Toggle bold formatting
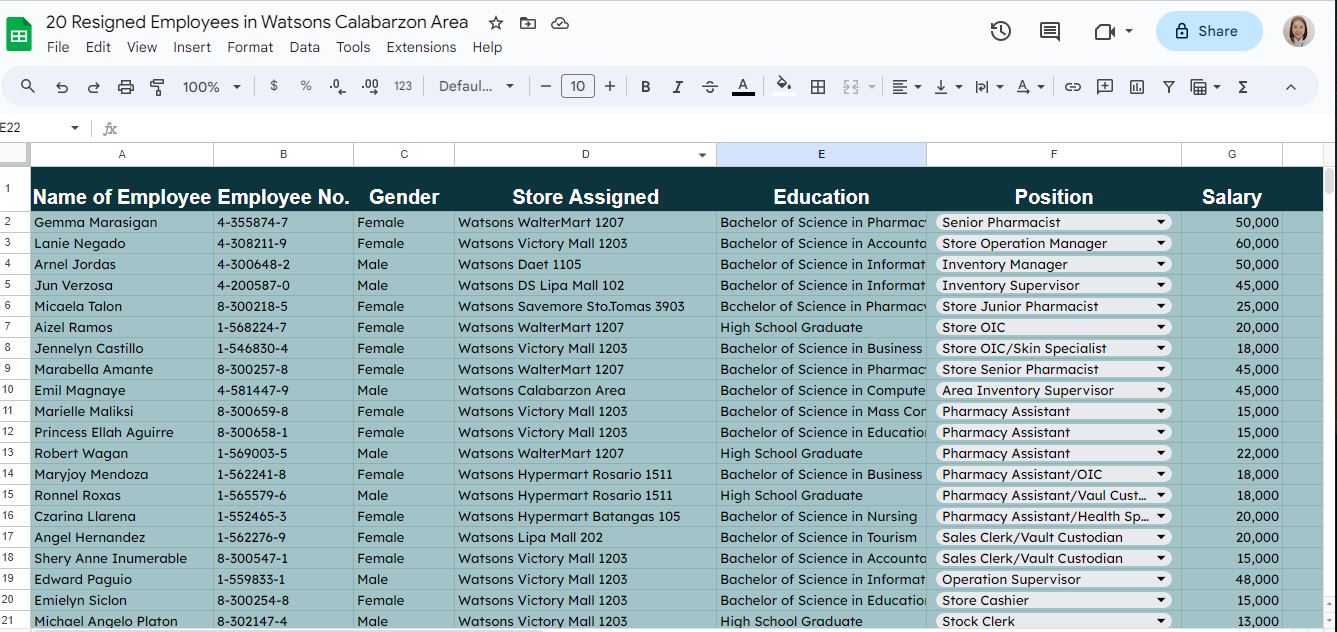This screenshot has height=632, width=1337. tap(645, 87)
